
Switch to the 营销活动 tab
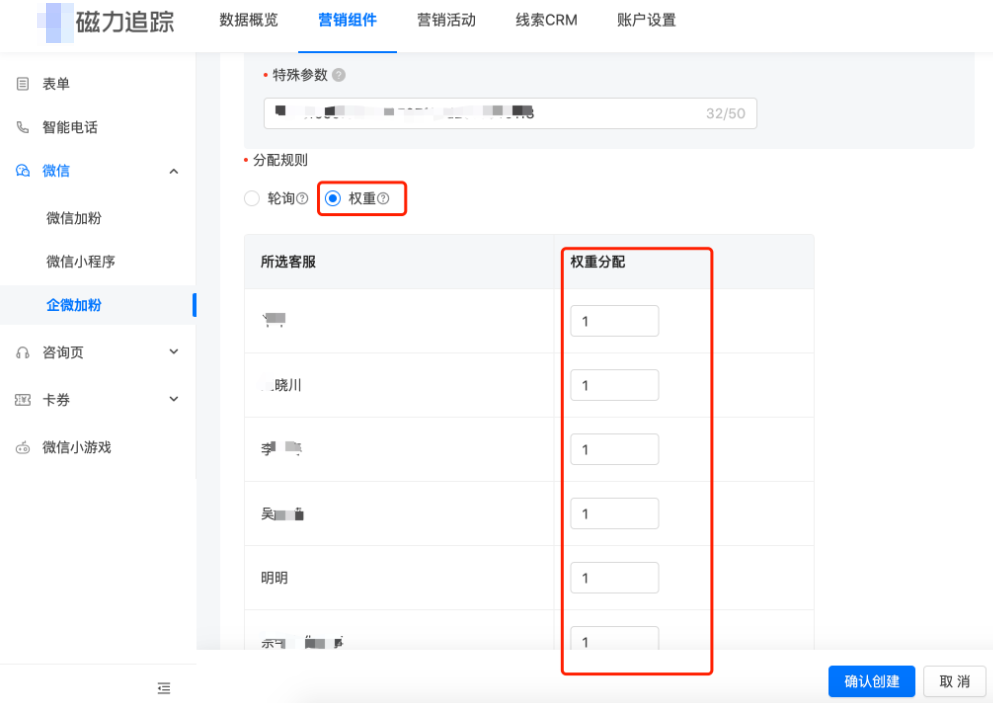446,19
